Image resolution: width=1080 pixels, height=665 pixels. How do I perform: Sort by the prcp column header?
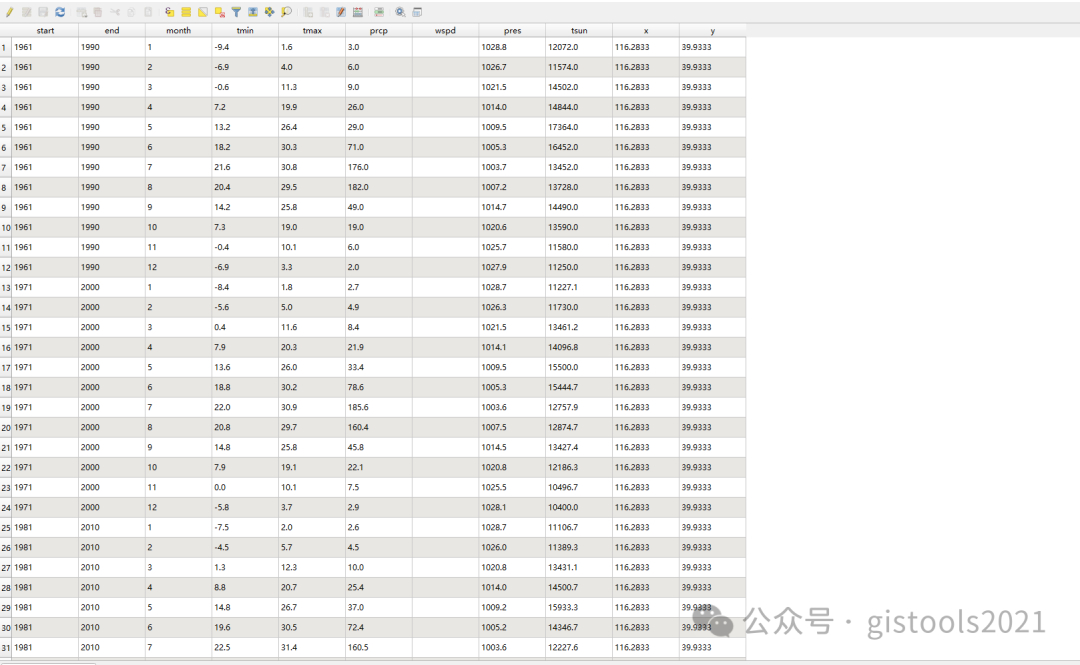(379, 30)
